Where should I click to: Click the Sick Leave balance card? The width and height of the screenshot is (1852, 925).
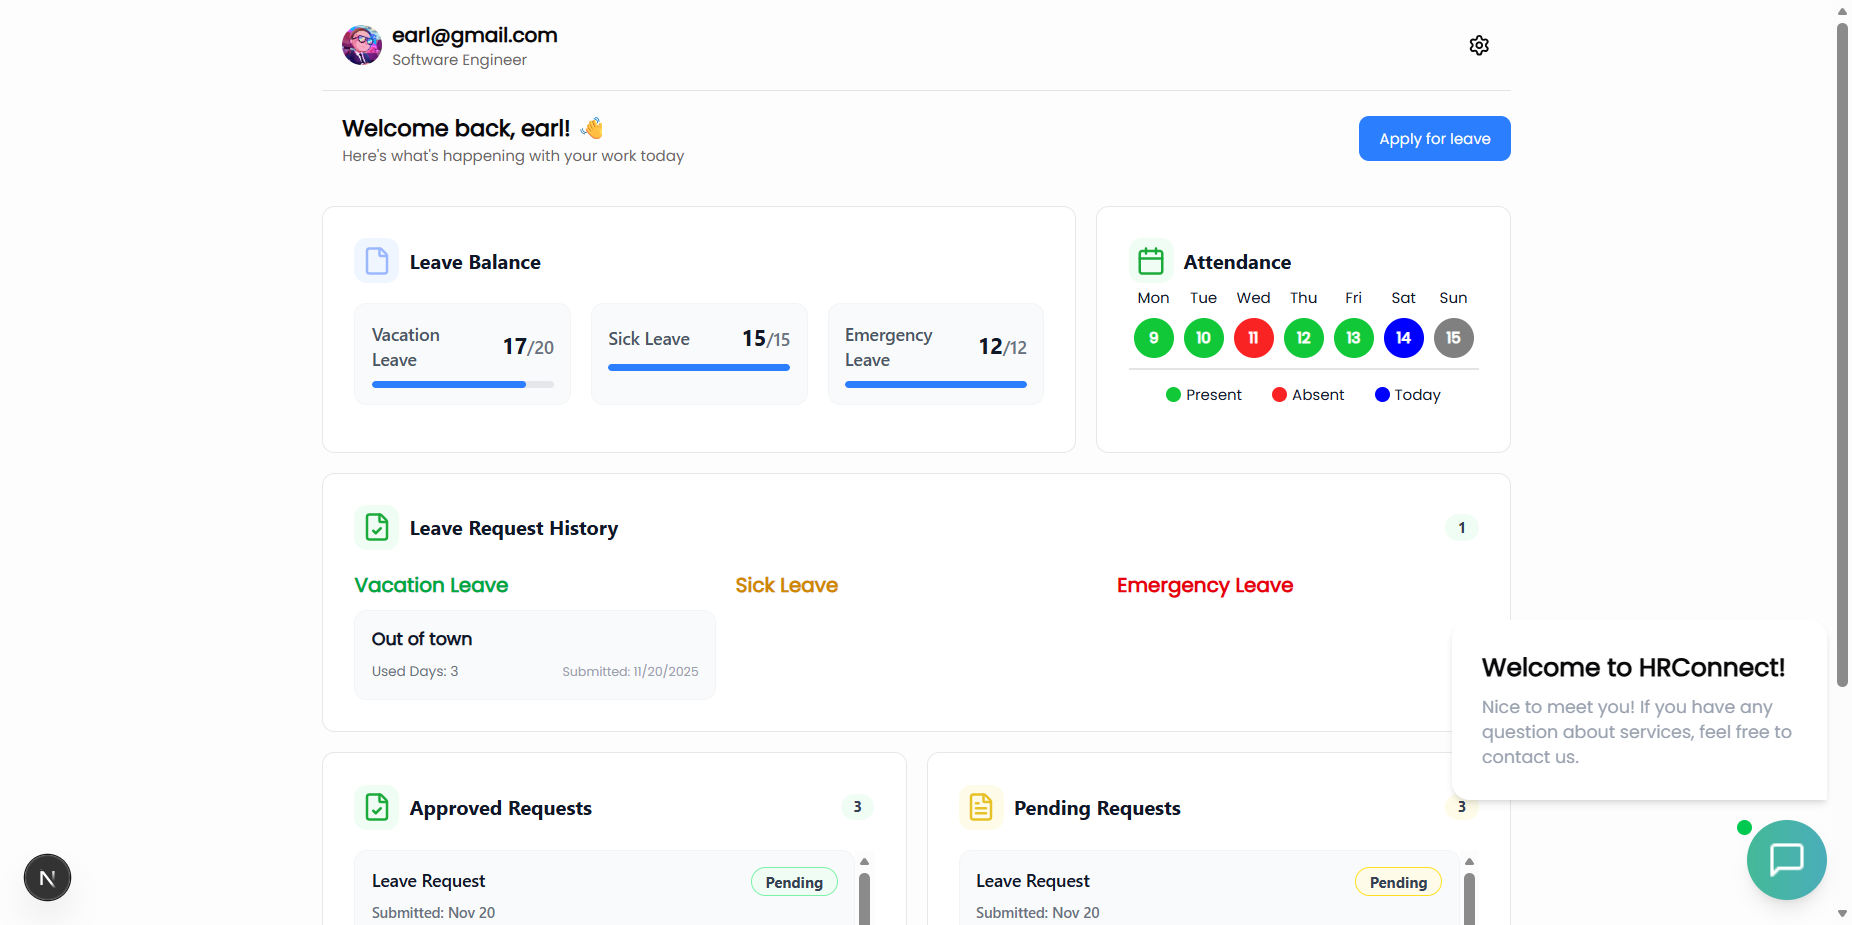(698, 353)
